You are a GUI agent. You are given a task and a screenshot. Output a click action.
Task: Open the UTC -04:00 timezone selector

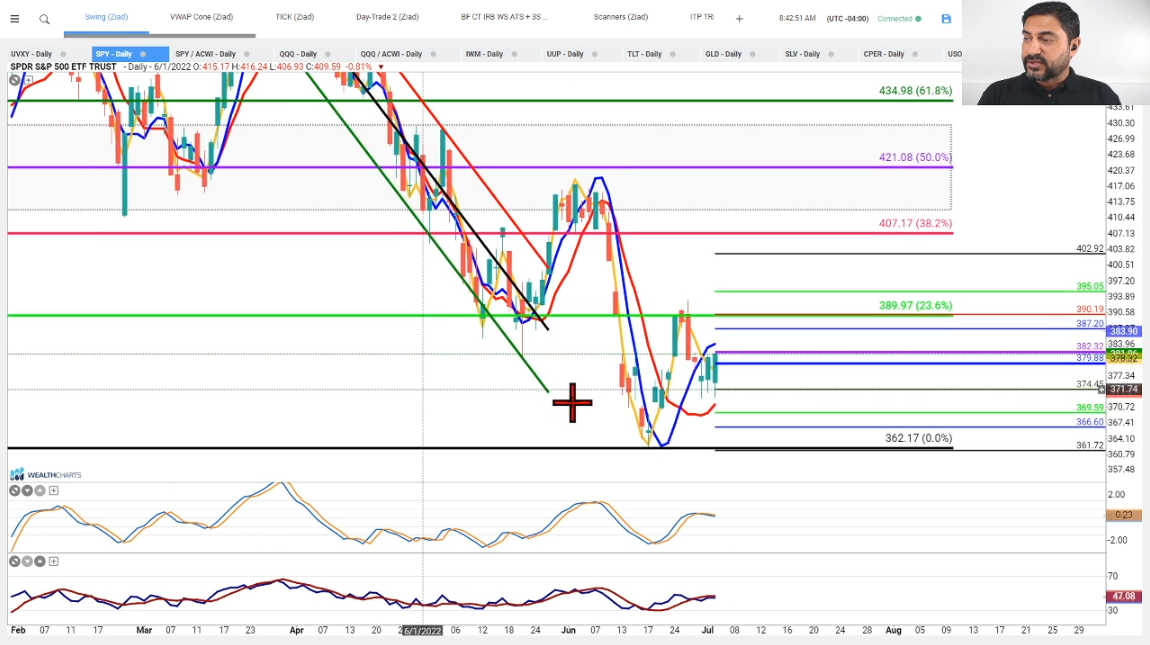(847, 18)
